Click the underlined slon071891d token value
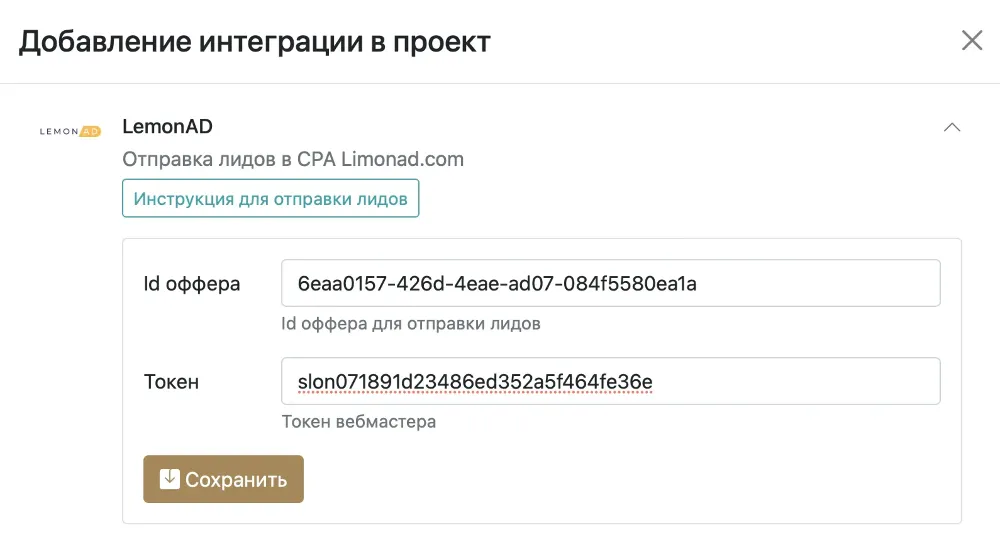Screen dimensions: 1000x537 pyautogui.click(x=475, y=381)
